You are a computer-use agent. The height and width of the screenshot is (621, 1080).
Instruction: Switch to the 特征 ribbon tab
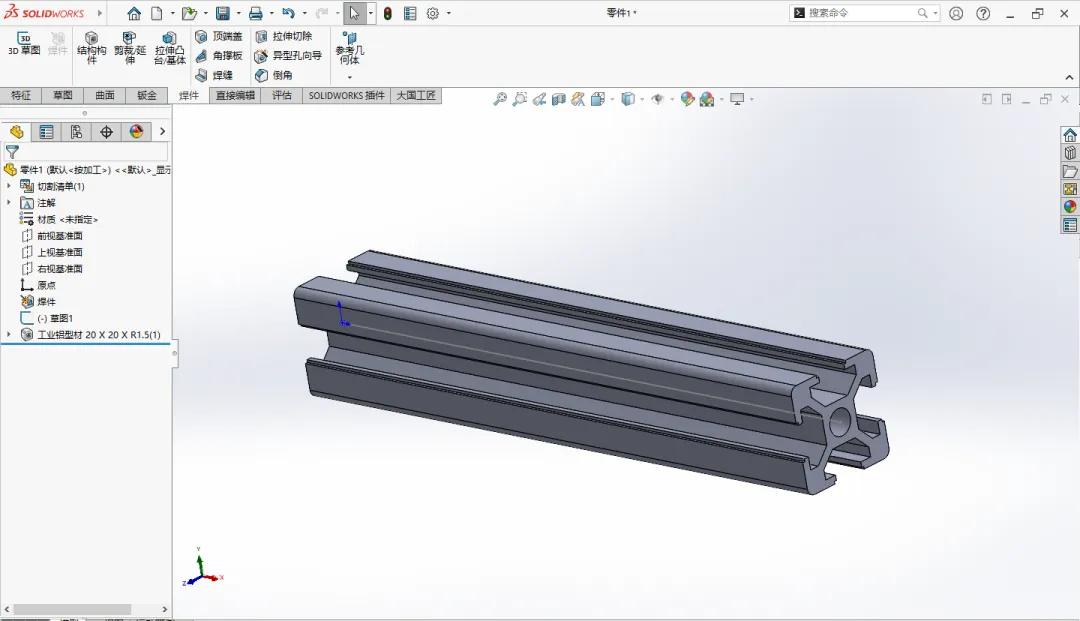tap(21, 96)
